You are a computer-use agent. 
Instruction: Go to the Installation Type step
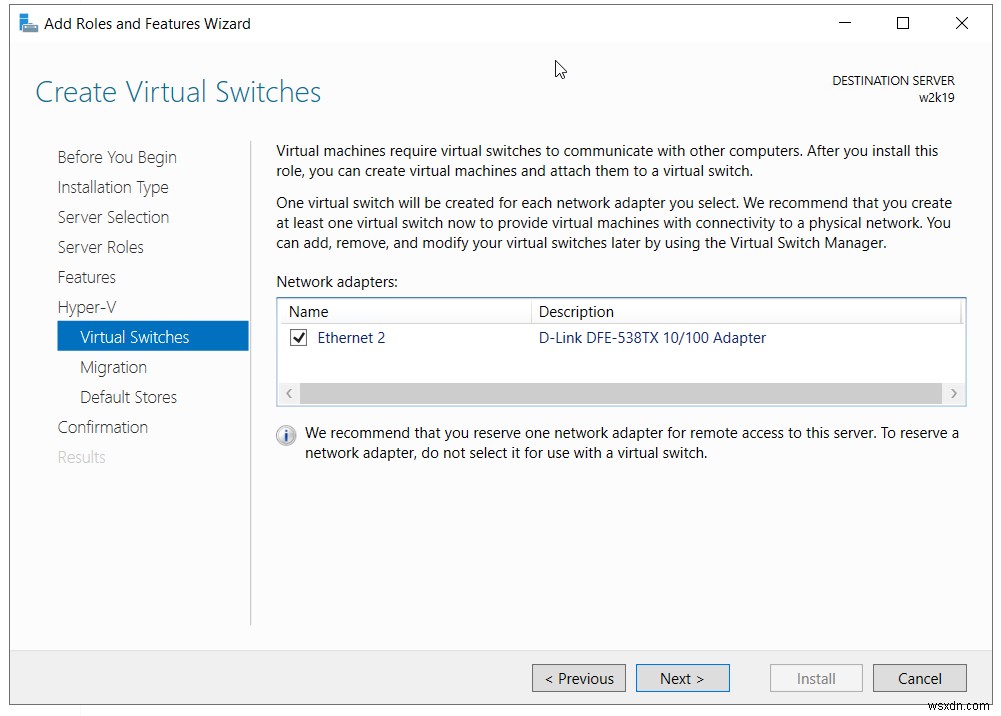112,187
